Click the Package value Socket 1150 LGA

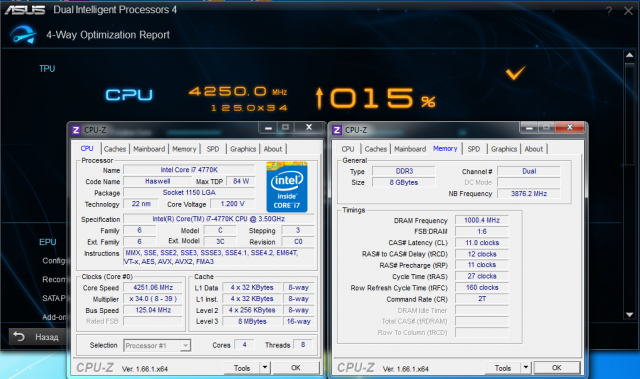click(189, 193)
